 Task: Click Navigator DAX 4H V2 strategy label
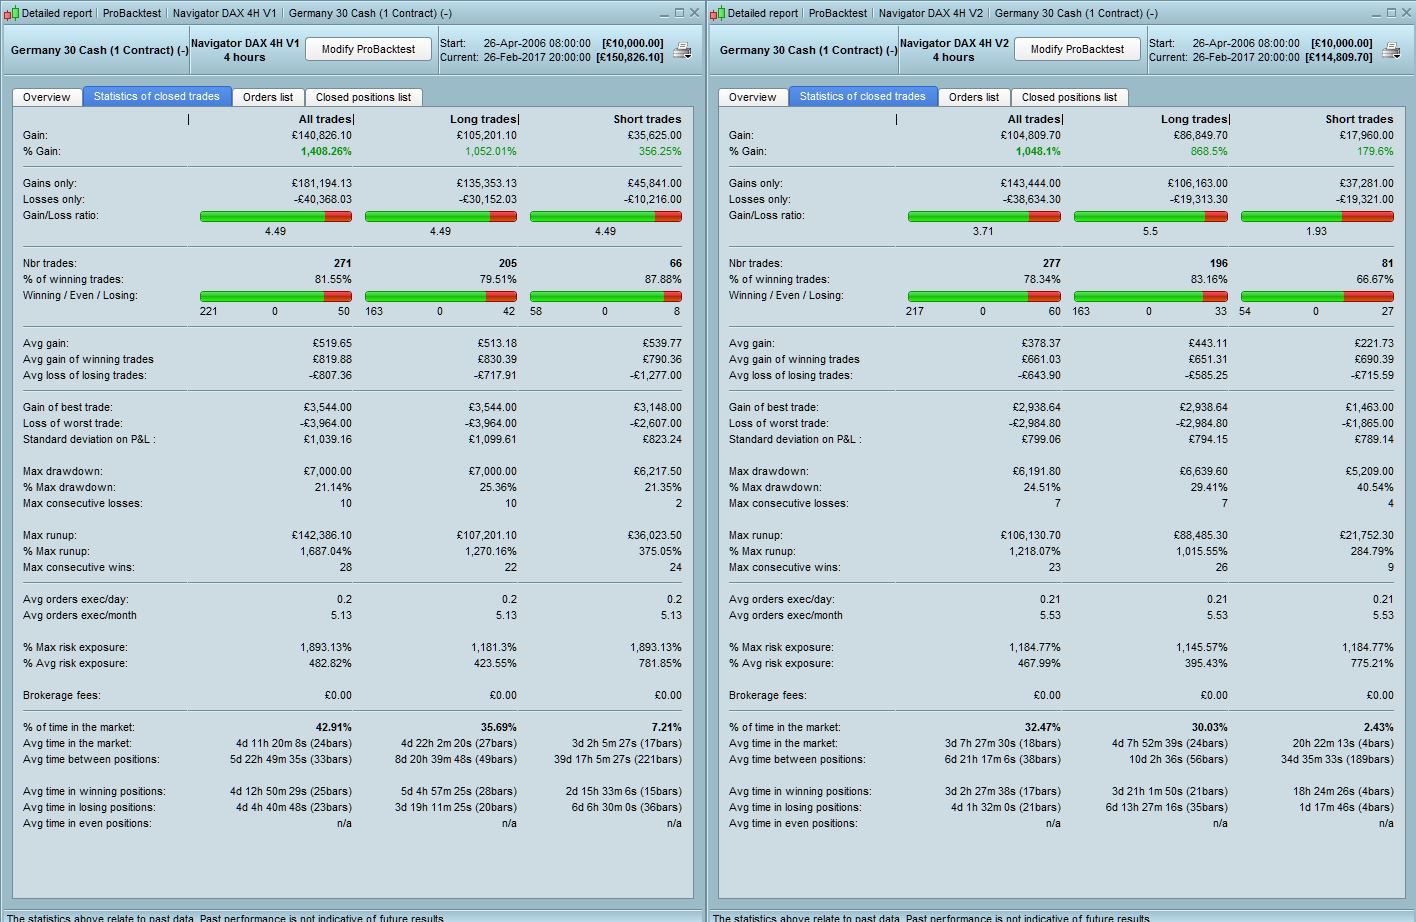point(954,43)
